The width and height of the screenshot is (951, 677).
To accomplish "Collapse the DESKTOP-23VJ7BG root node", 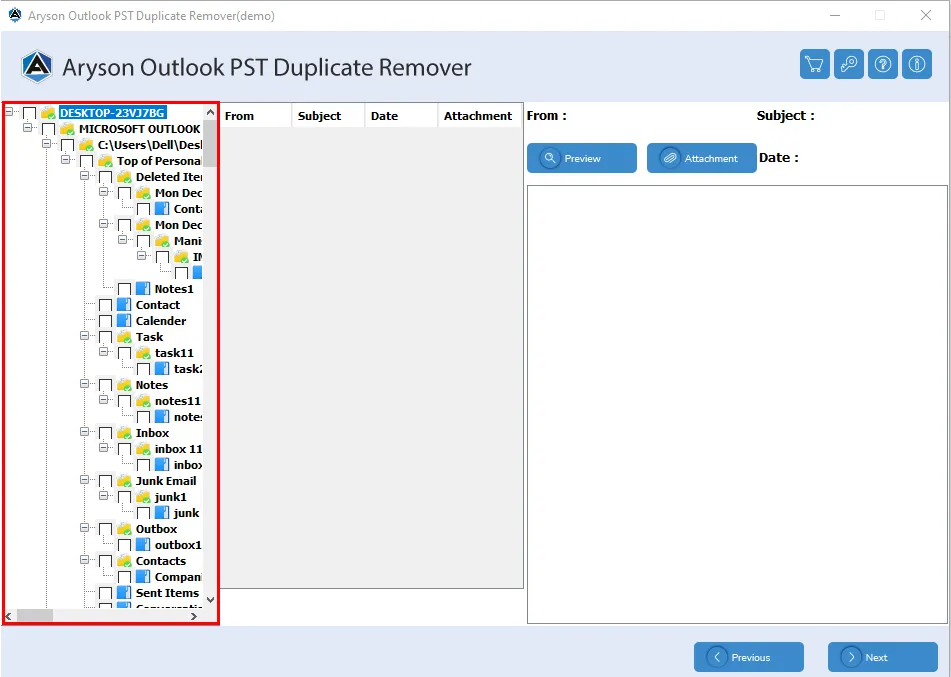I will [8, 112].
